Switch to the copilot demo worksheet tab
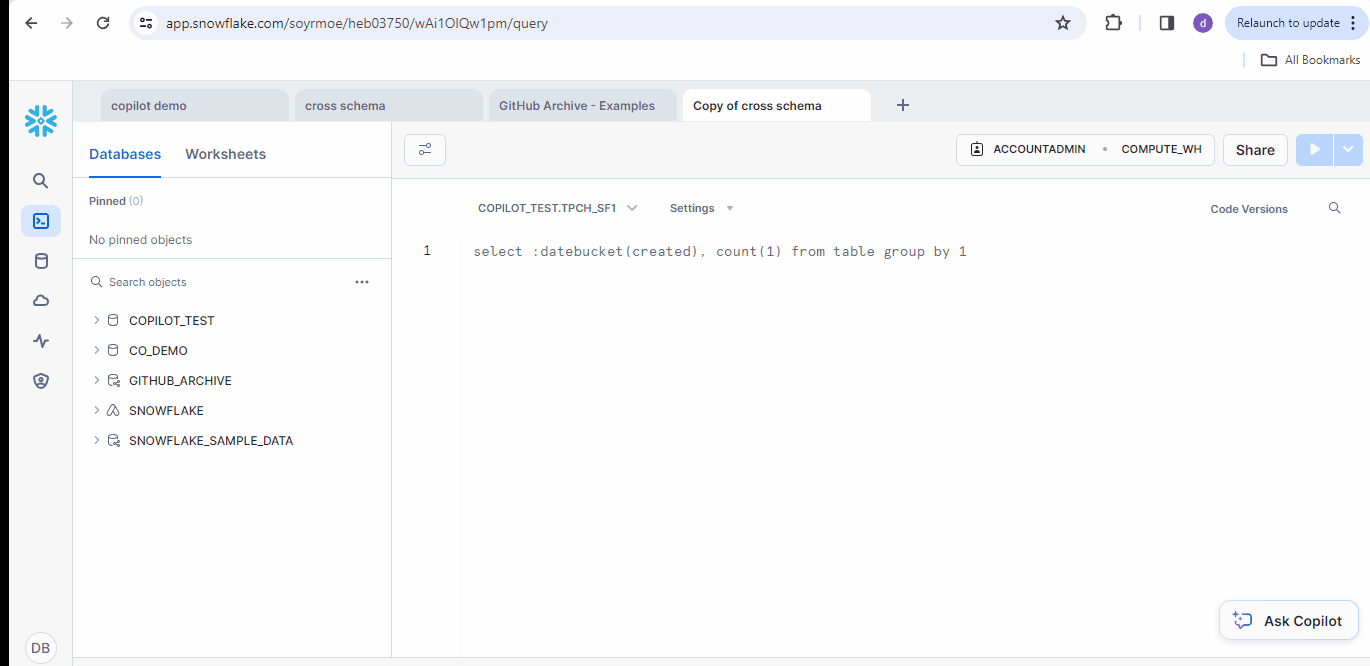 pos(194,105)
